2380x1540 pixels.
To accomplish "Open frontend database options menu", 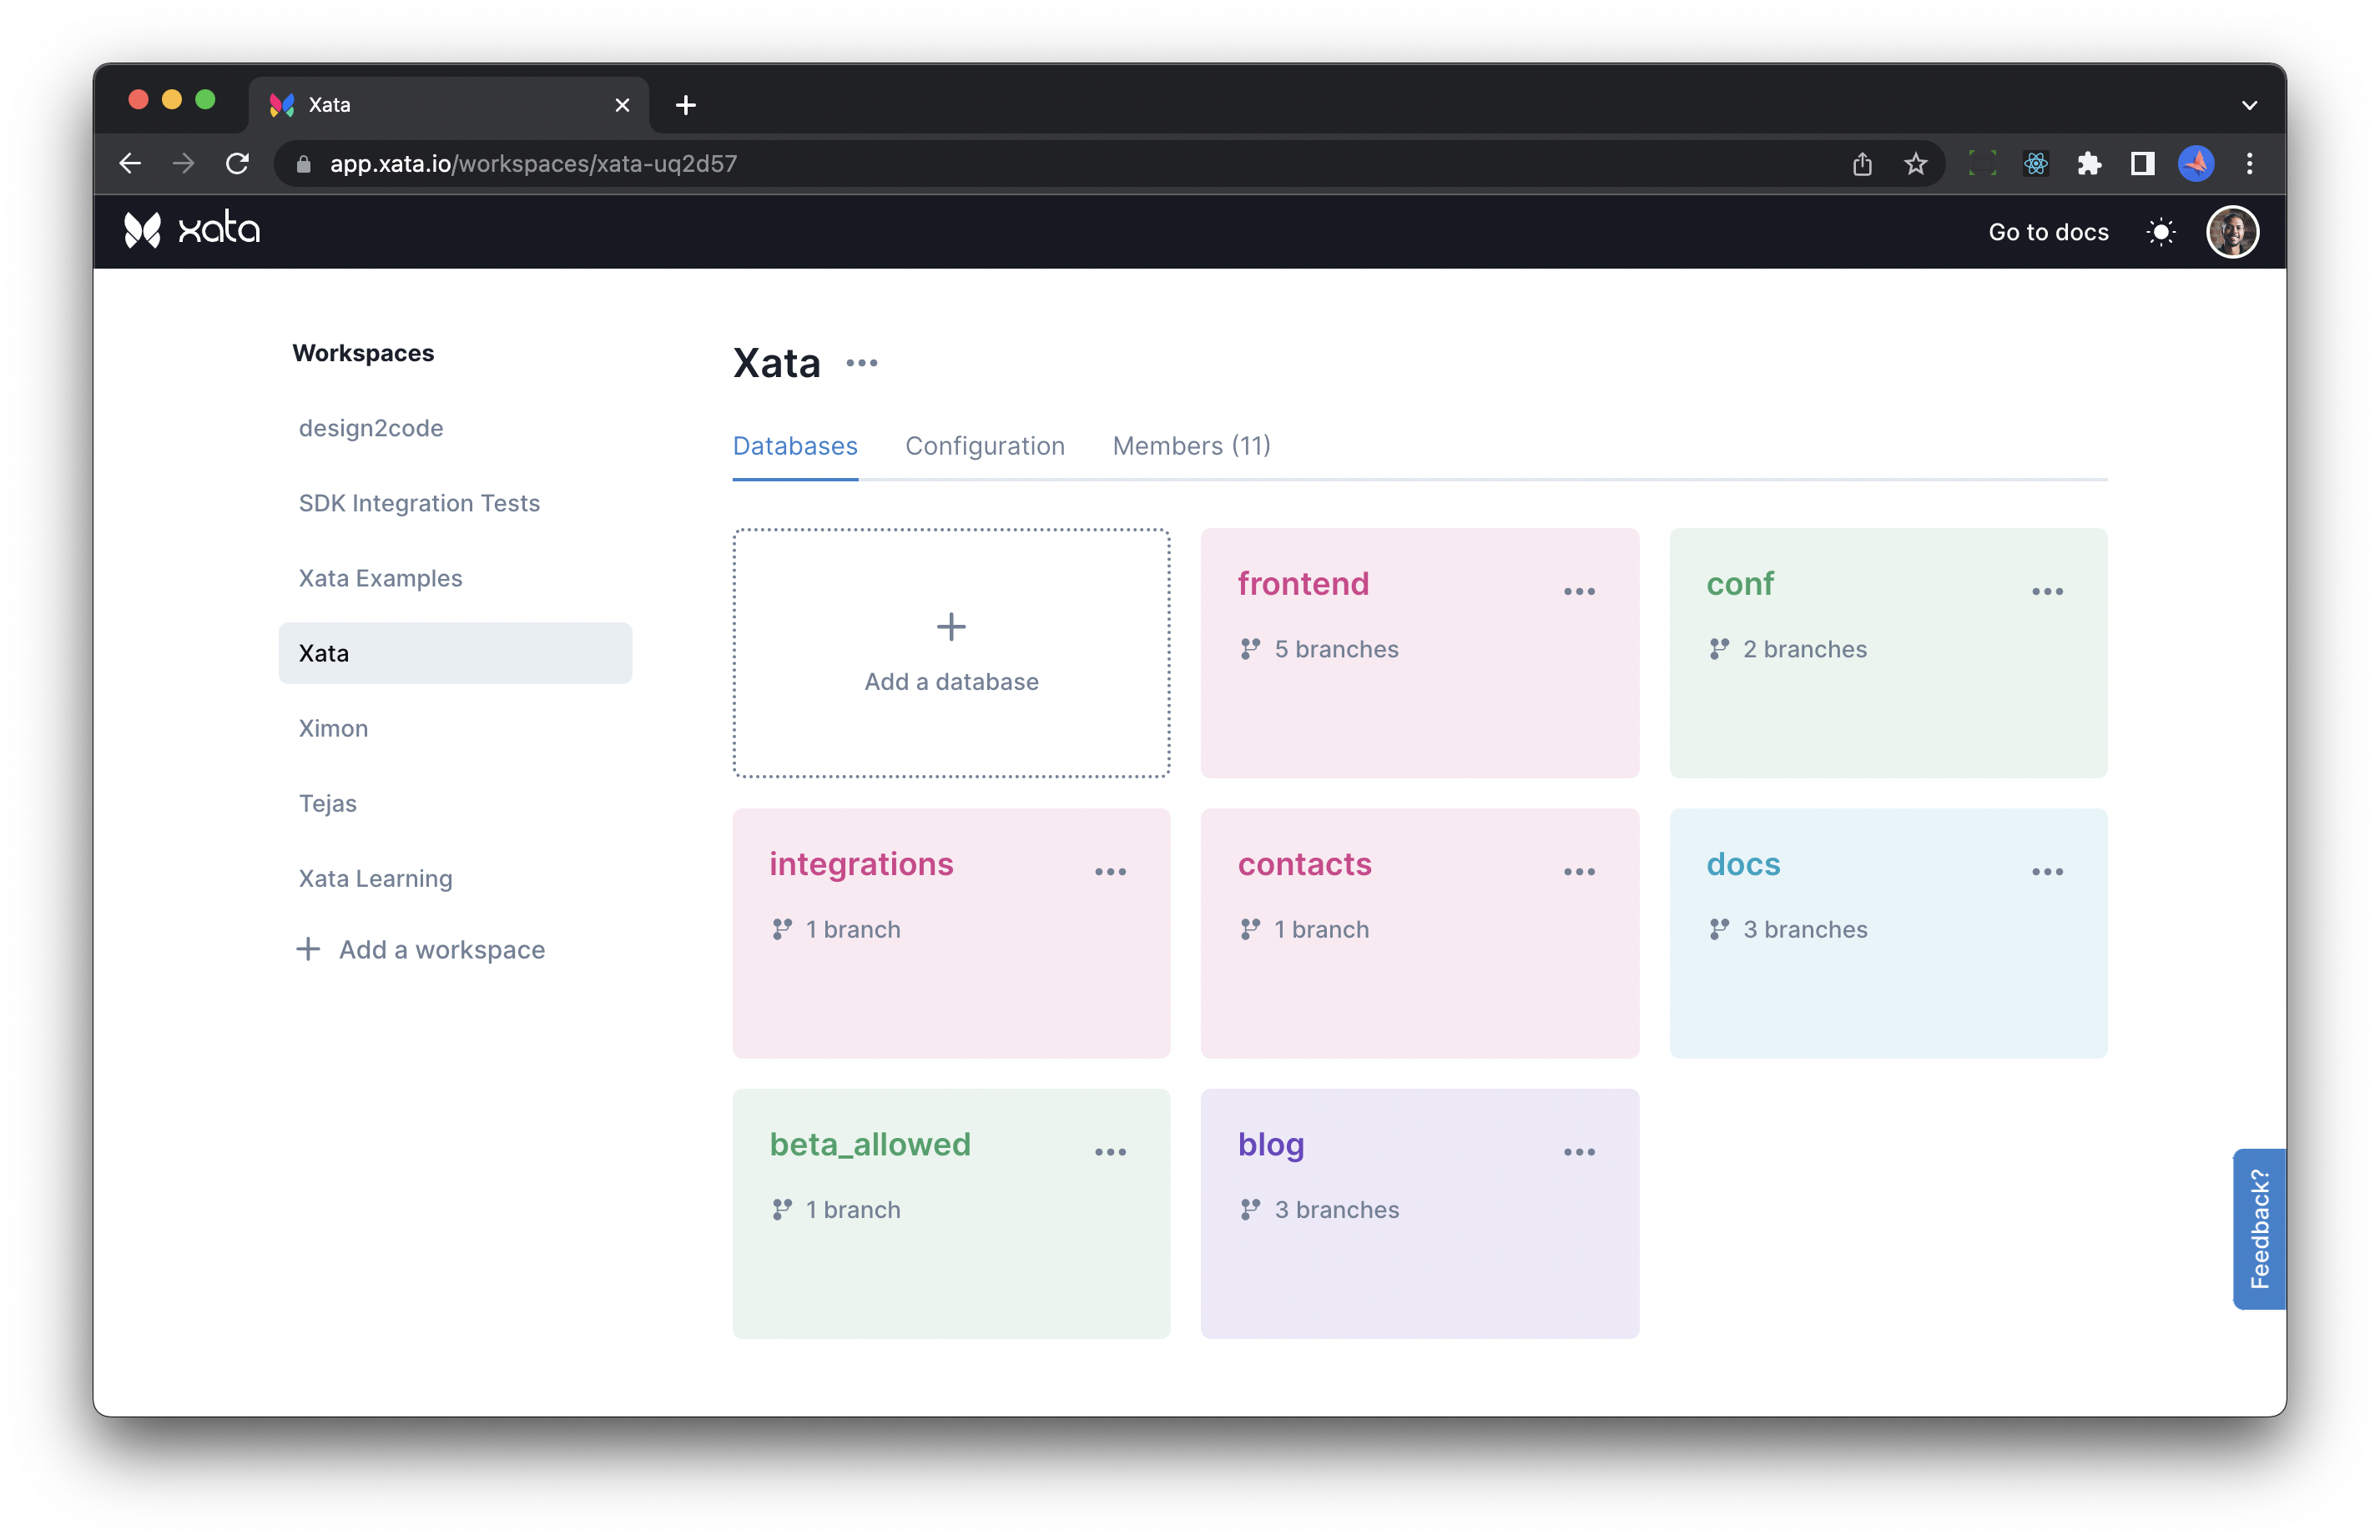I will [1579, 592].
